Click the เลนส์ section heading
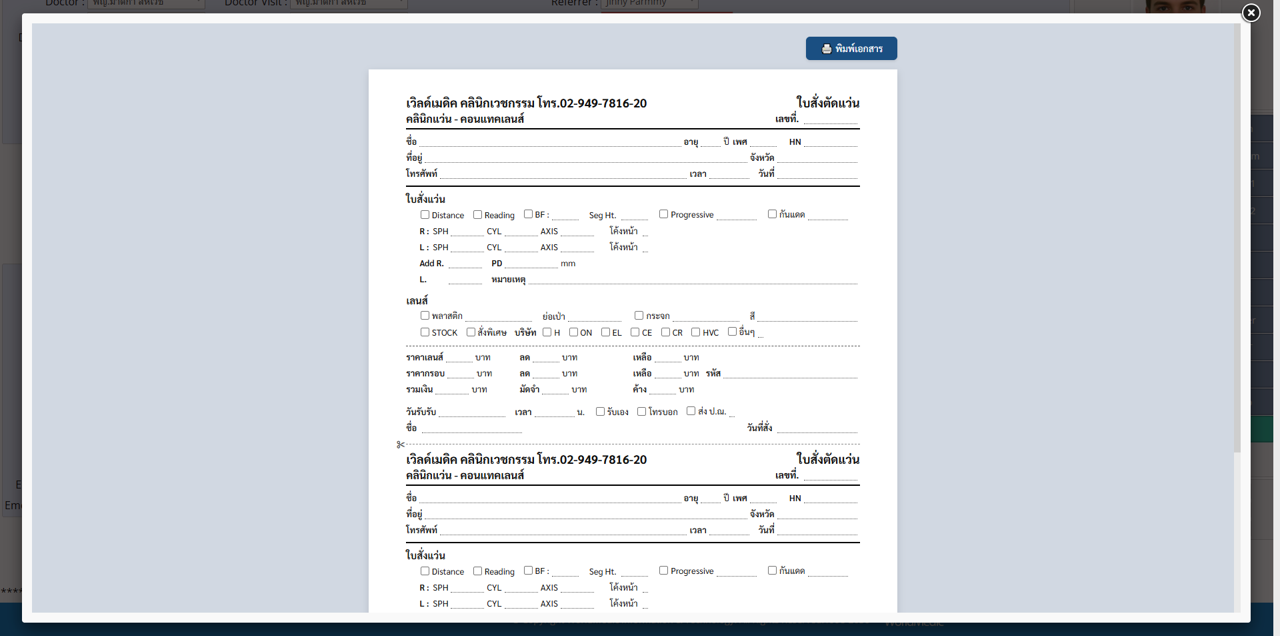 click(417, 300)
